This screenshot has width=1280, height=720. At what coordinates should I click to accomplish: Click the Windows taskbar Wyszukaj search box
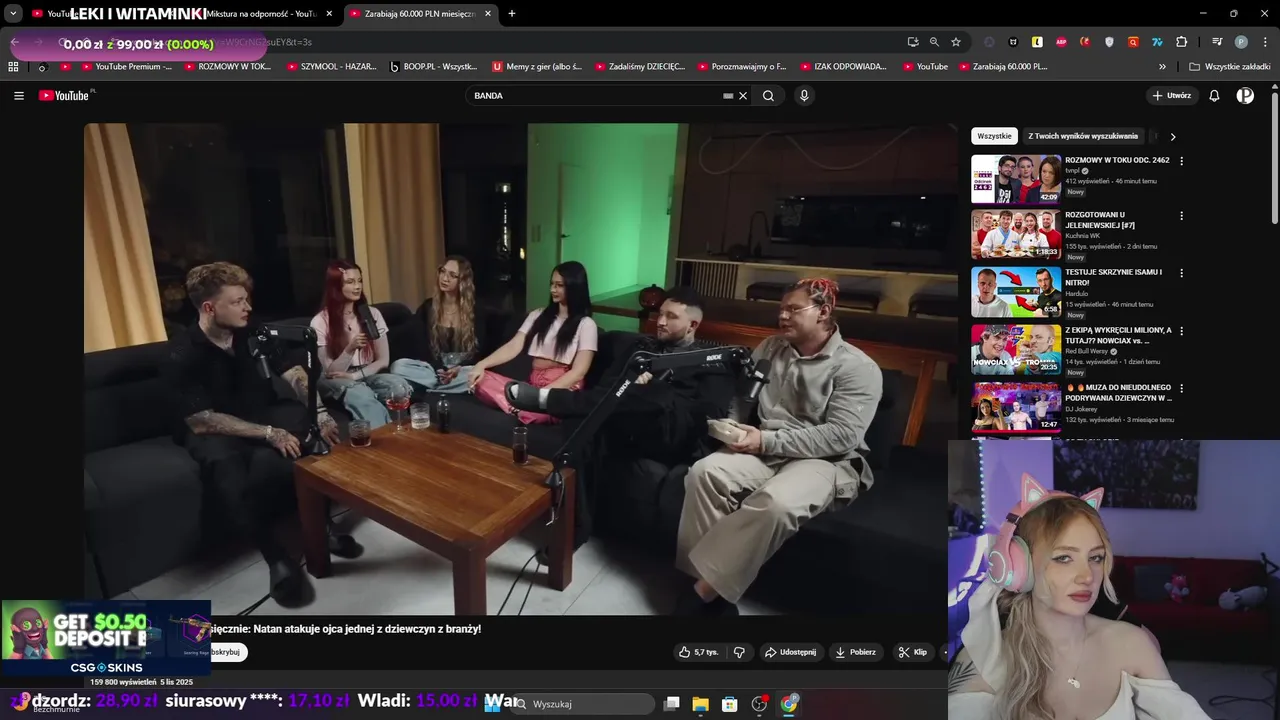tap(583, 704)
